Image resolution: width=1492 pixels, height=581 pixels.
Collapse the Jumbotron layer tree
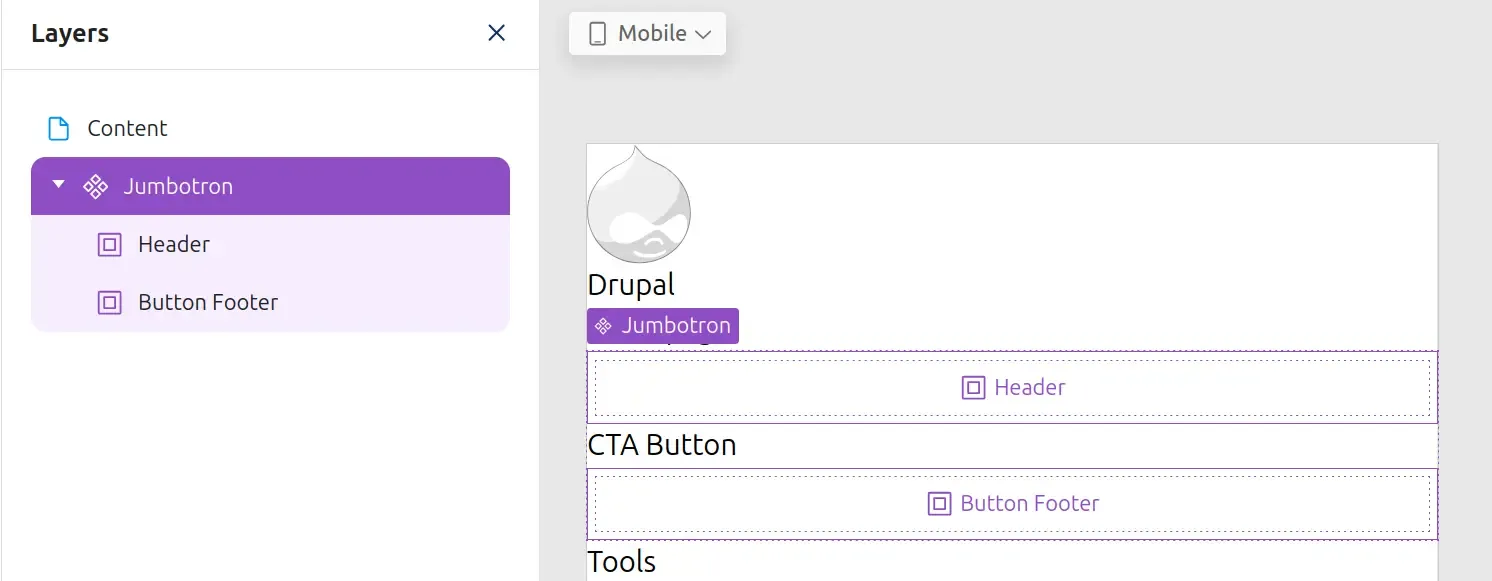pyautogui.click(x=57, y=186)
